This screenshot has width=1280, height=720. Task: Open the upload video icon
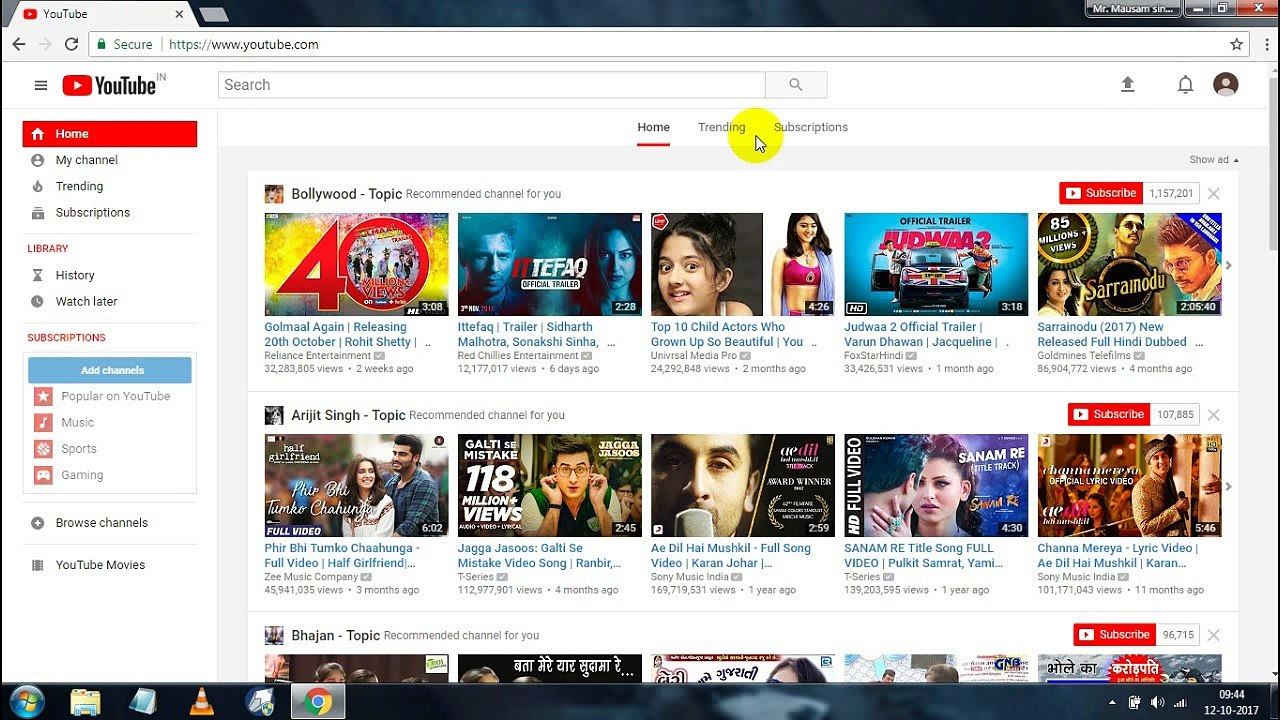tap(1128, 85)
